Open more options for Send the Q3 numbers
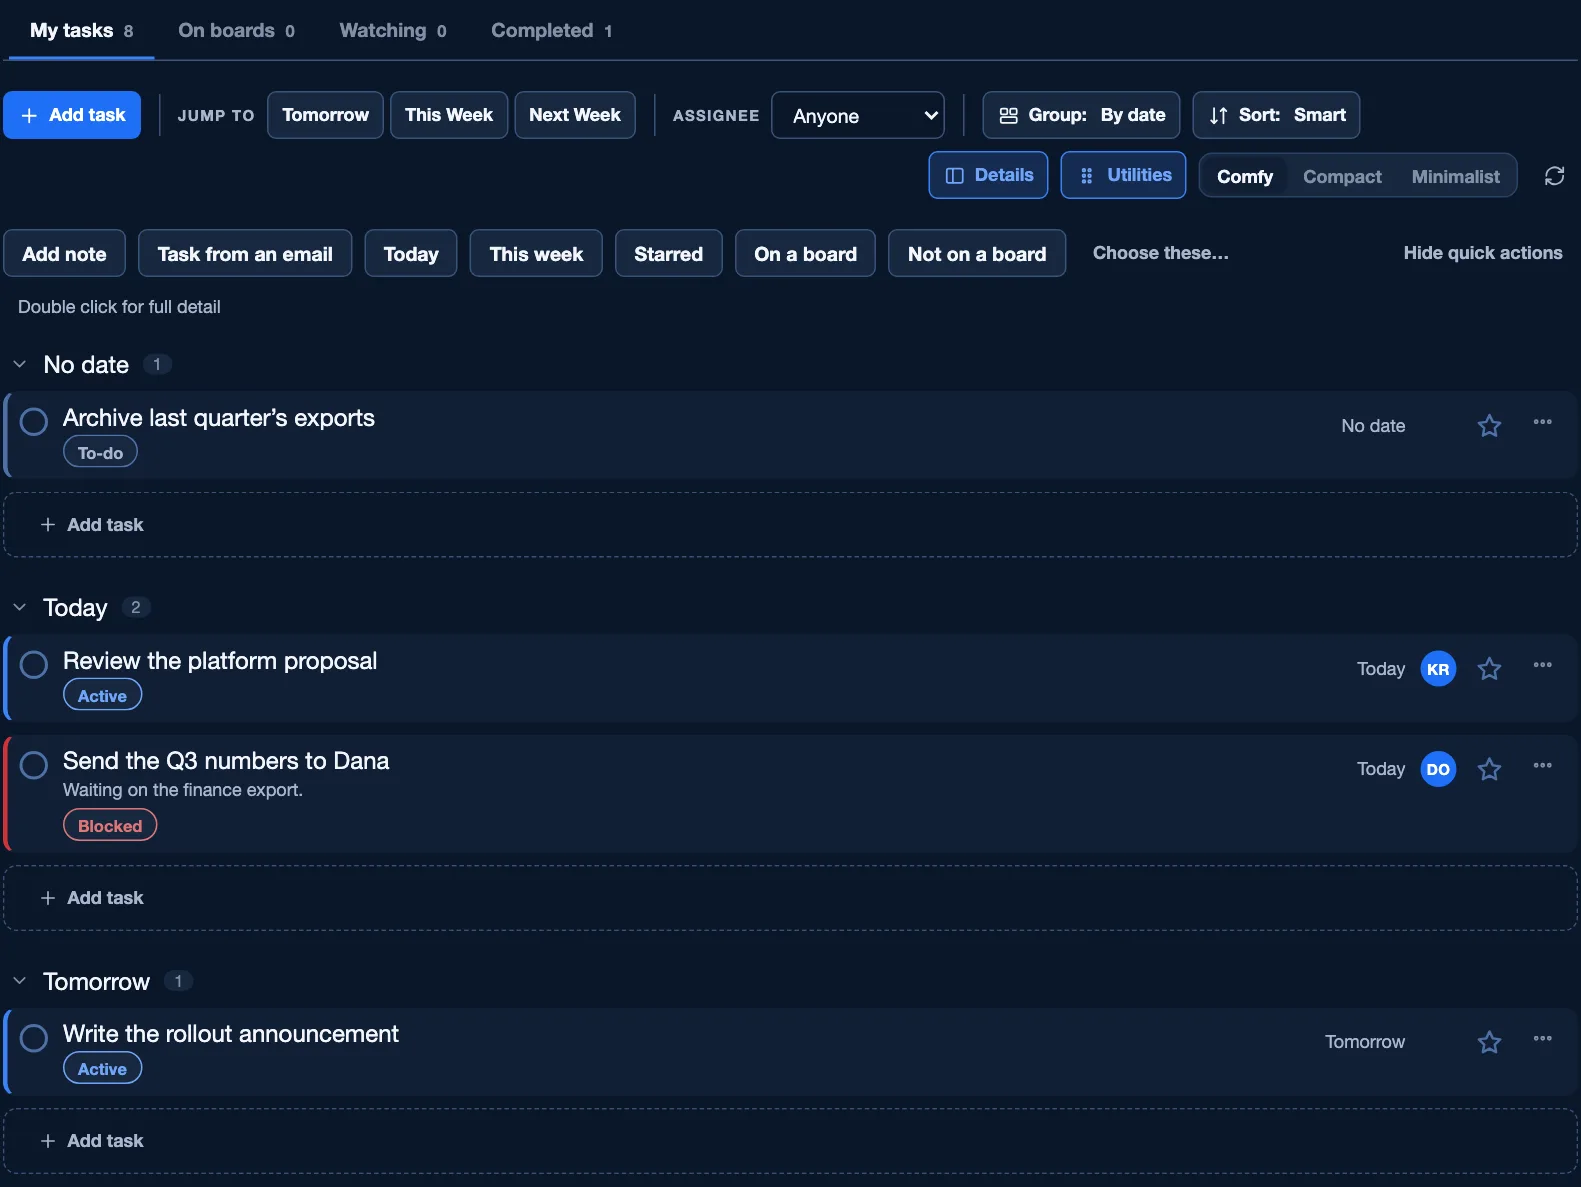Screen dimensions: 1581x1187 pos(1542,765)
